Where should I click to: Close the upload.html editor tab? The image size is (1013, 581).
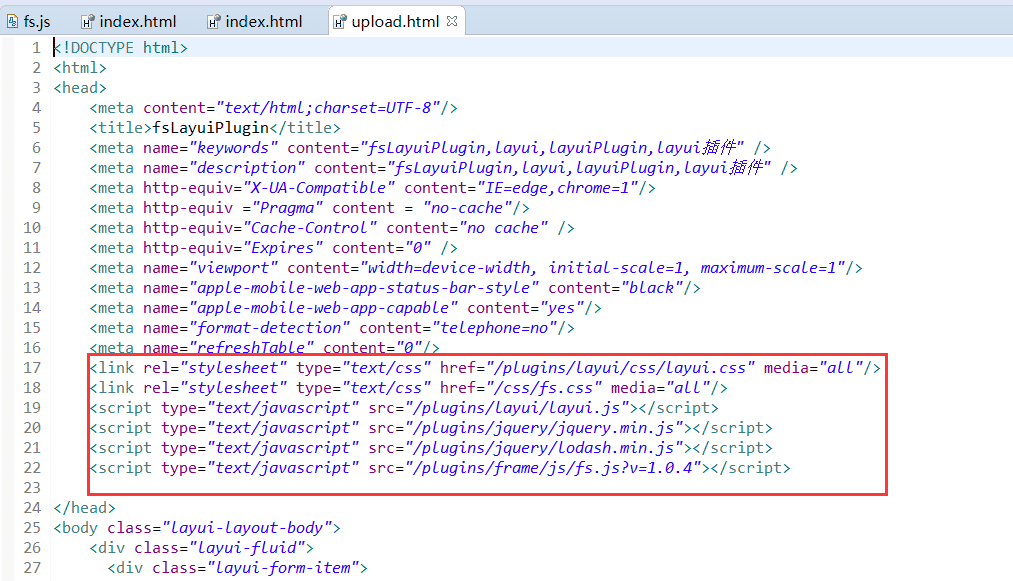(x=452, y=21)
